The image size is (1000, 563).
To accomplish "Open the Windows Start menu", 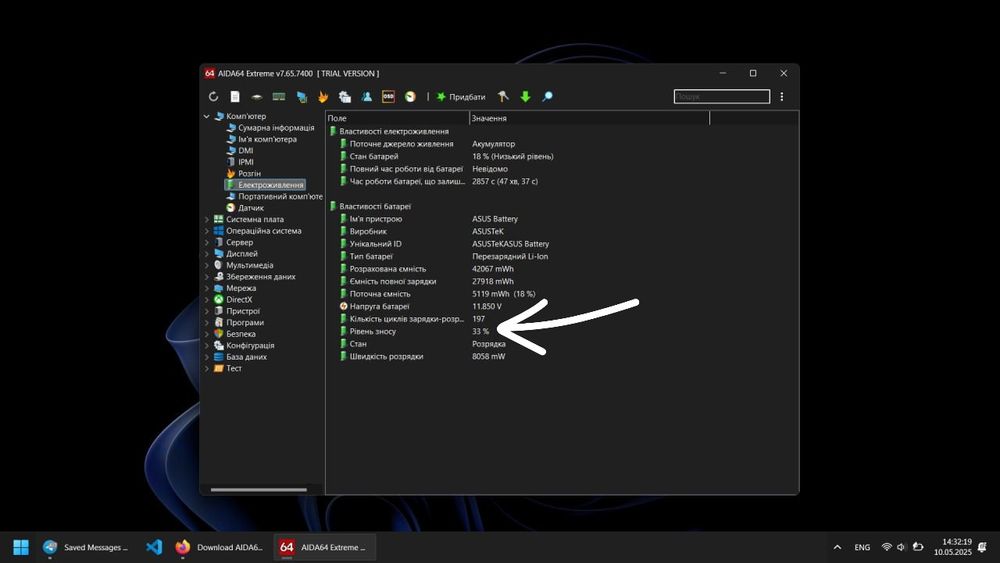I will click(21, 547).
